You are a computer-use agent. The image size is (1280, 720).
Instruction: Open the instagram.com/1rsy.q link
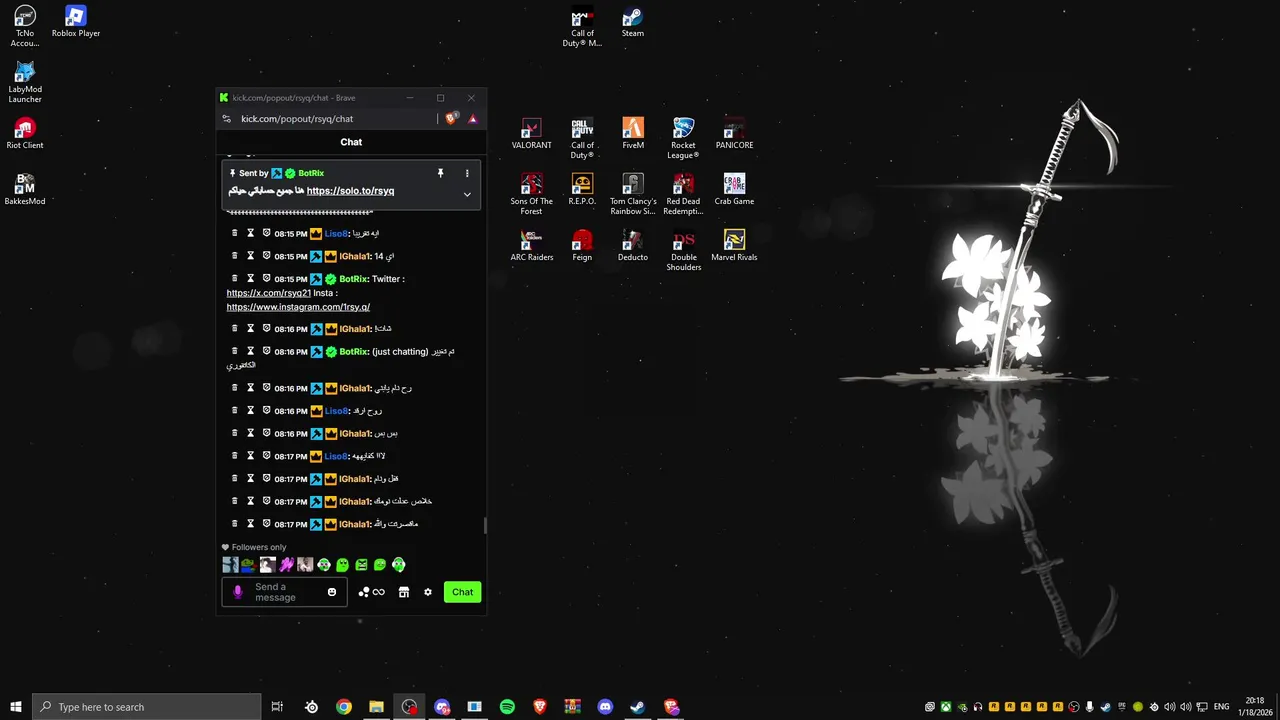(298, 307)
